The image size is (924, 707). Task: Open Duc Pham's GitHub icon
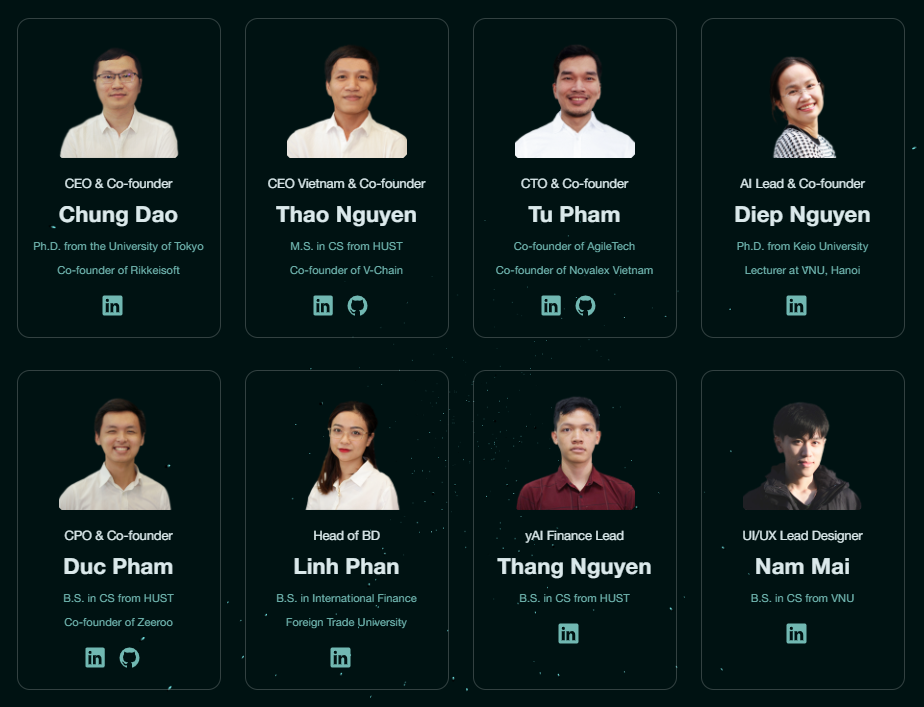tap(130, 657)
